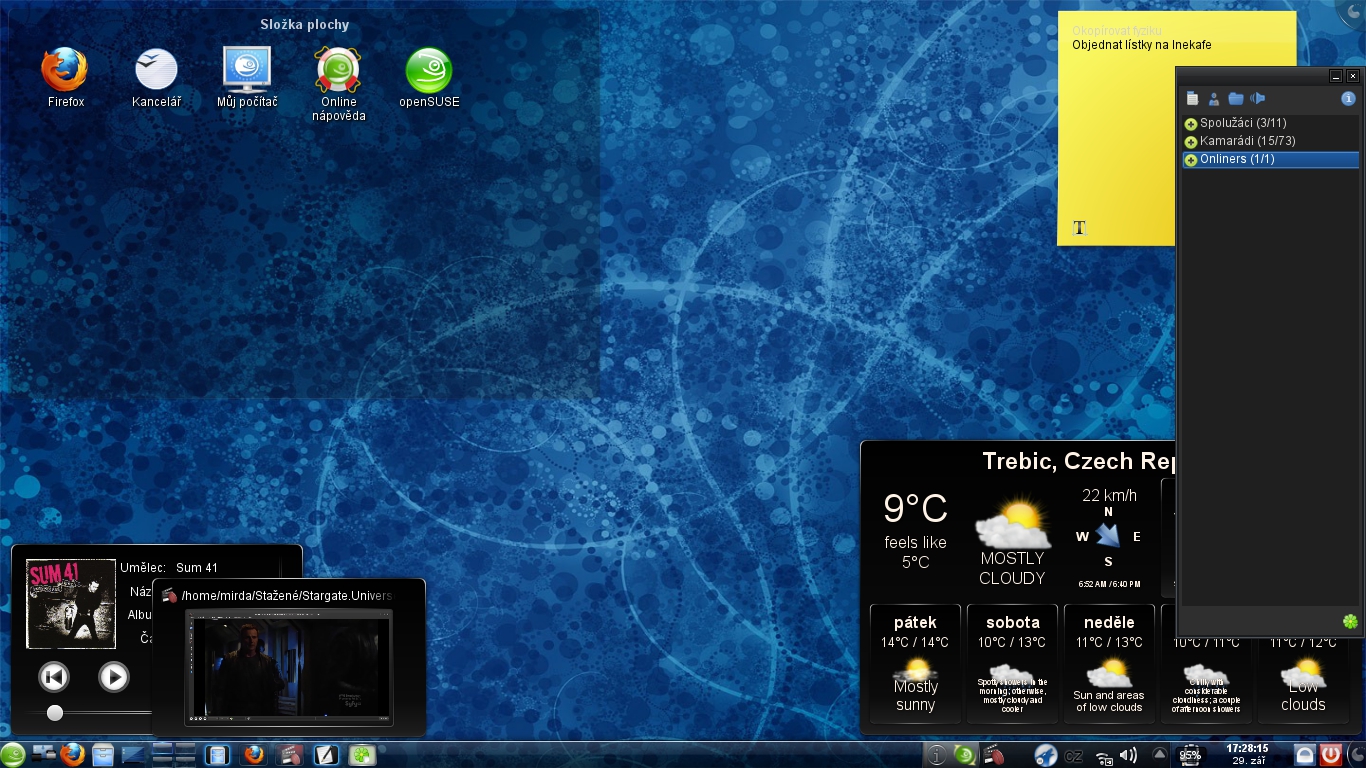
Task: Click the note text 'Objednat lístky na Inekafe'
Action: (1141, 45)
